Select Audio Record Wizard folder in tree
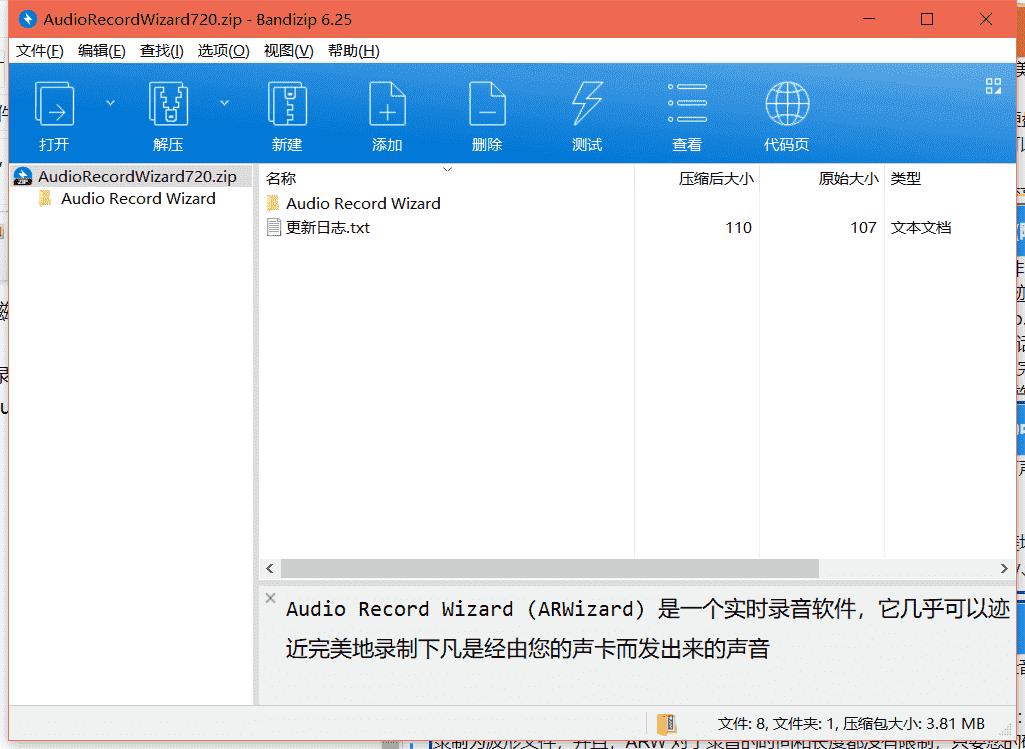 (138, 199)
